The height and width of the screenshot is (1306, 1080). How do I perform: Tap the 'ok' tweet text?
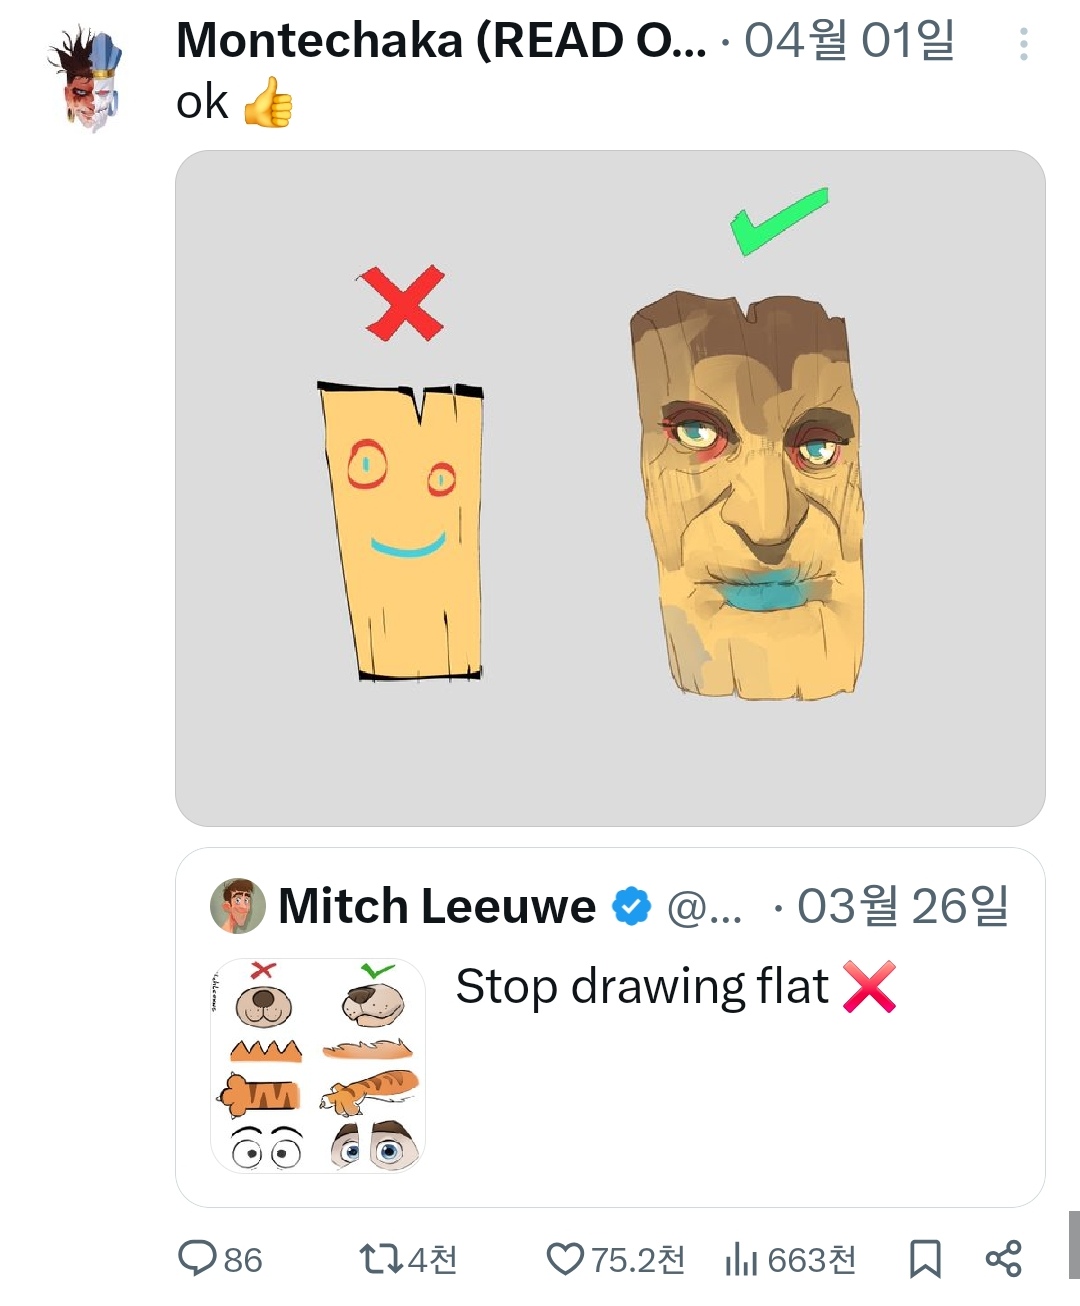[203, 102]
